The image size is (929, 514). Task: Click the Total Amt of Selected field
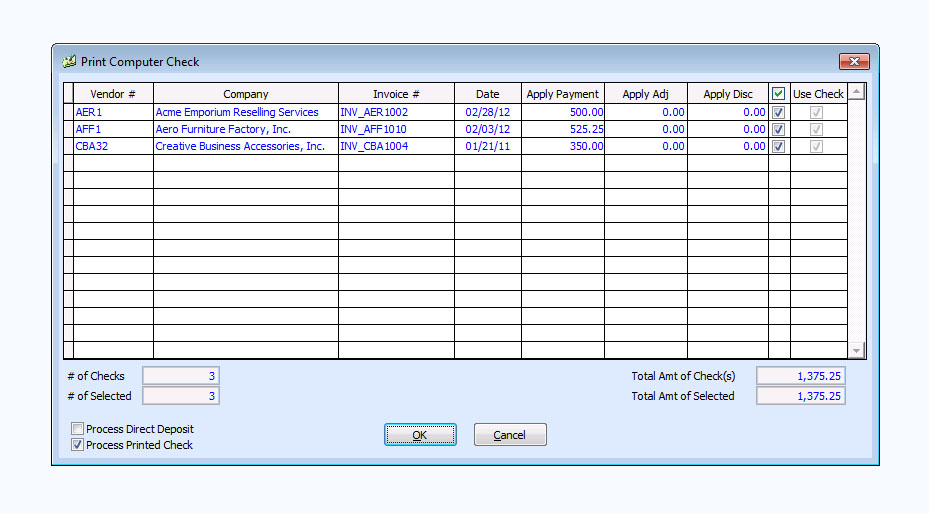[x=800, y=396]
